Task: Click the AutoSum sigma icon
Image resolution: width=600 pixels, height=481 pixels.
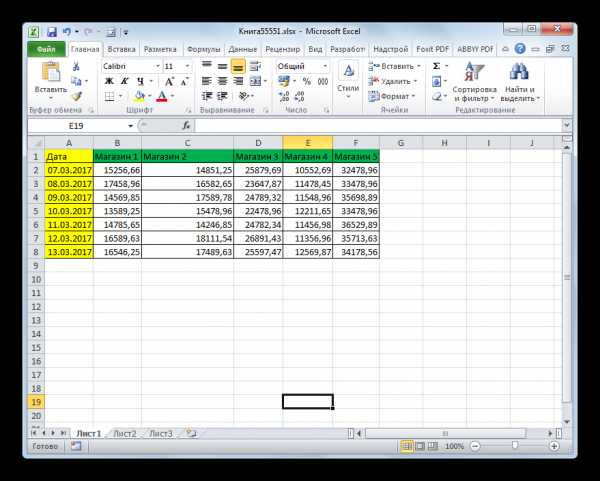Action: [x=436, y=66]
